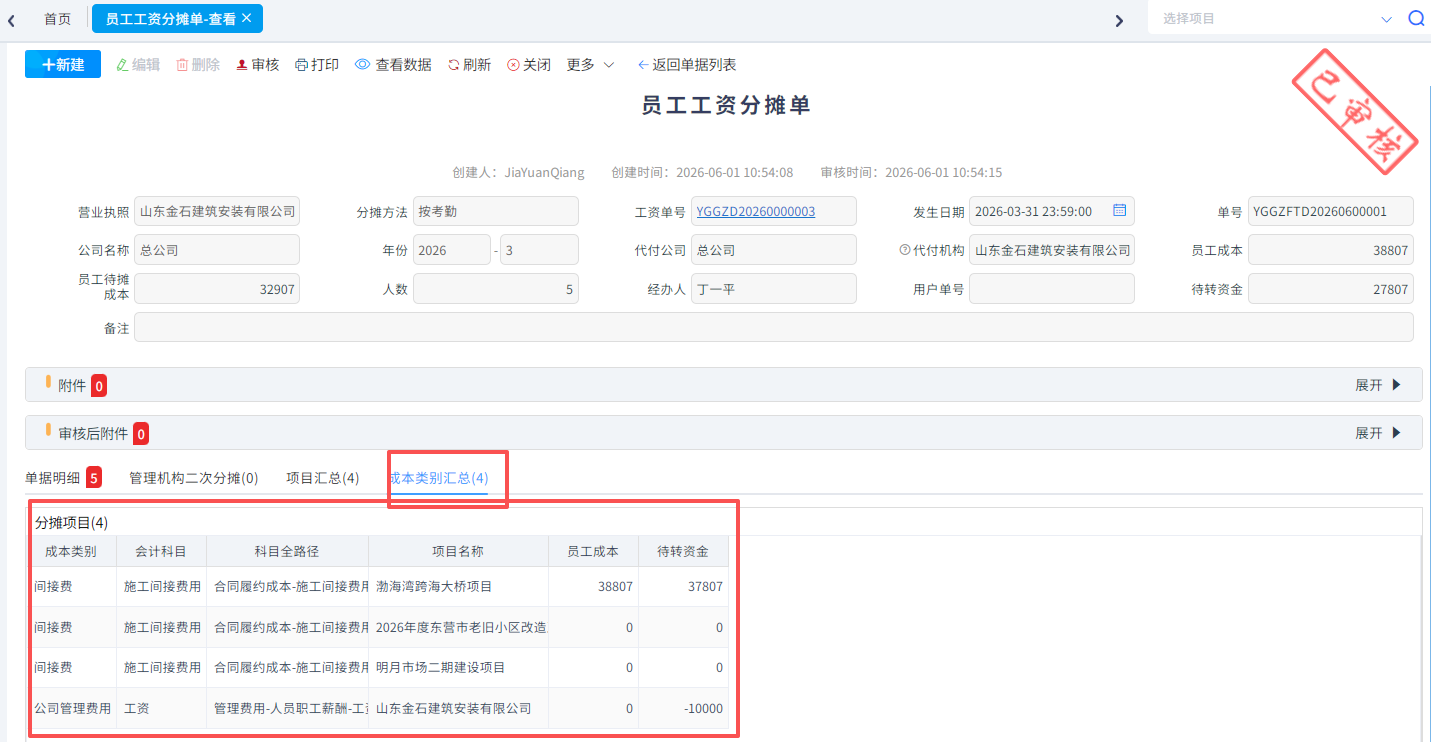
Task: Select the 渤海湾跨海大桥项目 cell
Action: pos(458,587)
